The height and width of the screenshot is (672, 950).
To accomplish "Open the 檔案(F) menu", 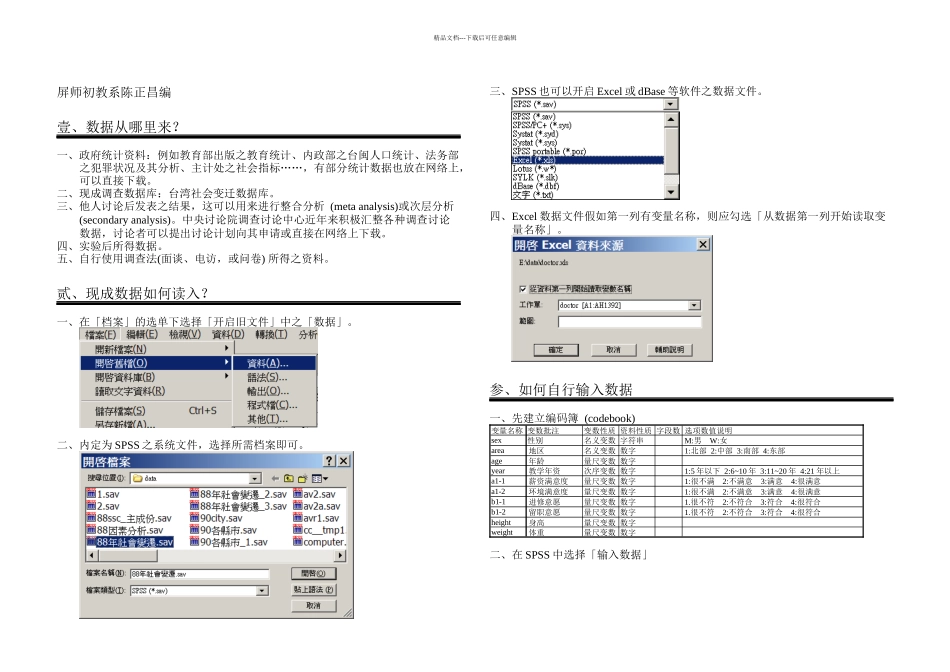I will (100, 334).
